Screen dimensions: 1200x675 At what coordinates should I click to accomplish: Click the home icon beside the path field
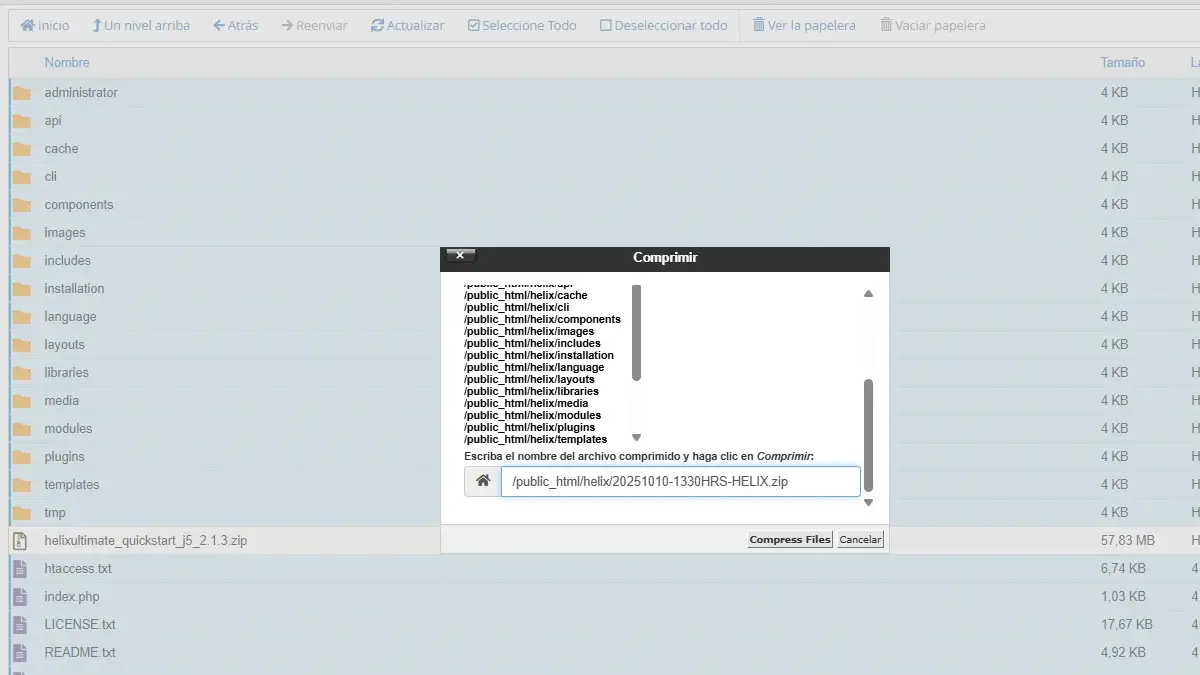point(483,482)
